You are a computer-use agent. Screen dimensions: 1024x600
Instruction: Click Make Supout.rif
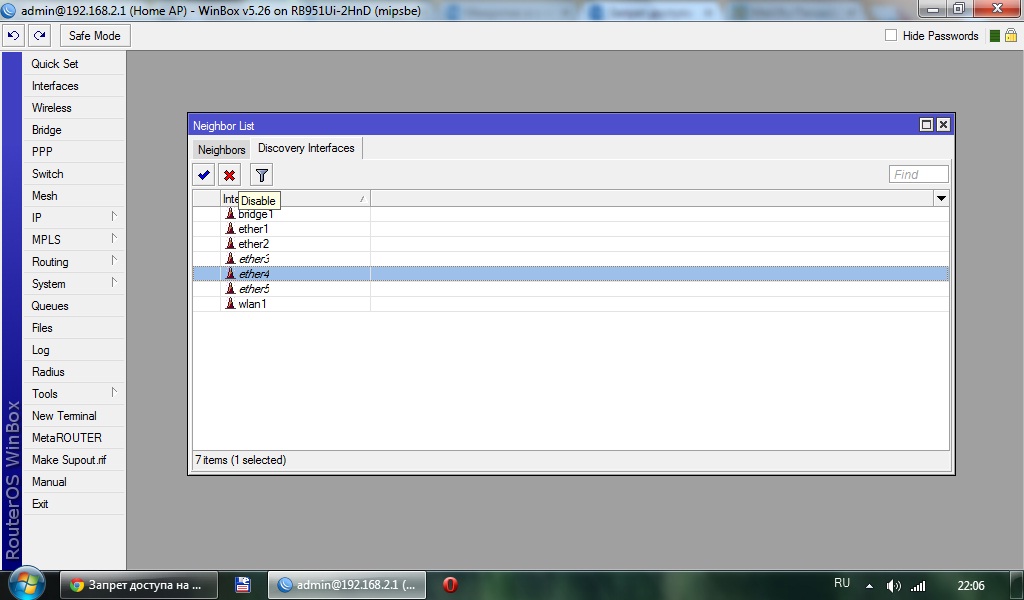coord(74,460)
